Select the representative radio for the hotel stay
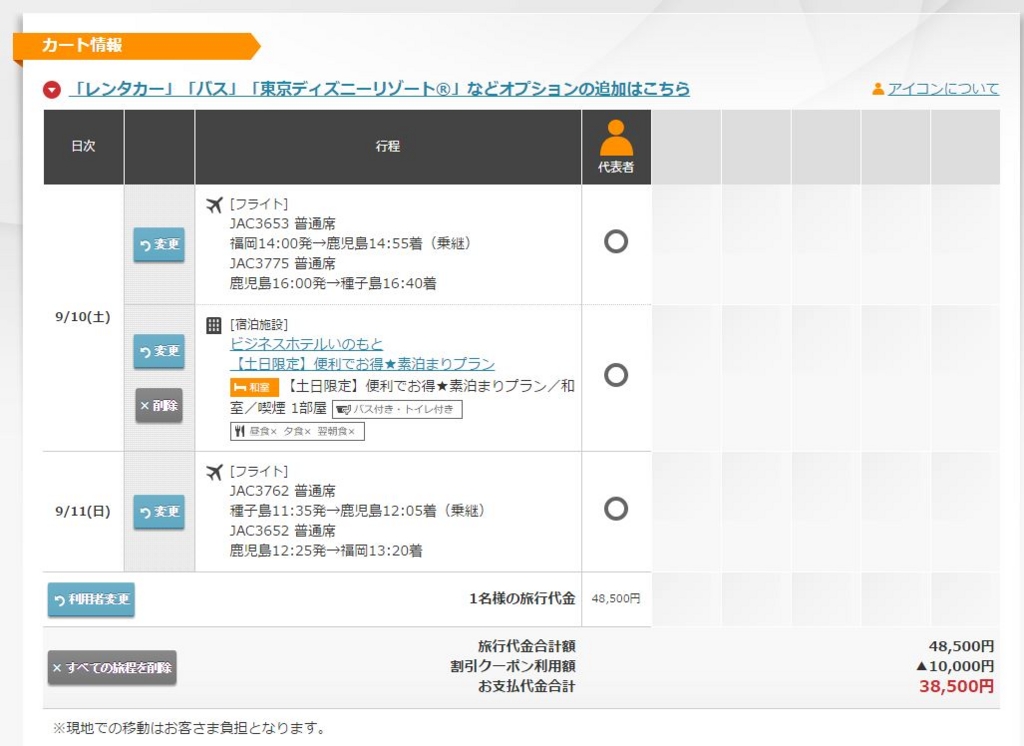This screenshot has width=1024, height=746. (616, 375)
